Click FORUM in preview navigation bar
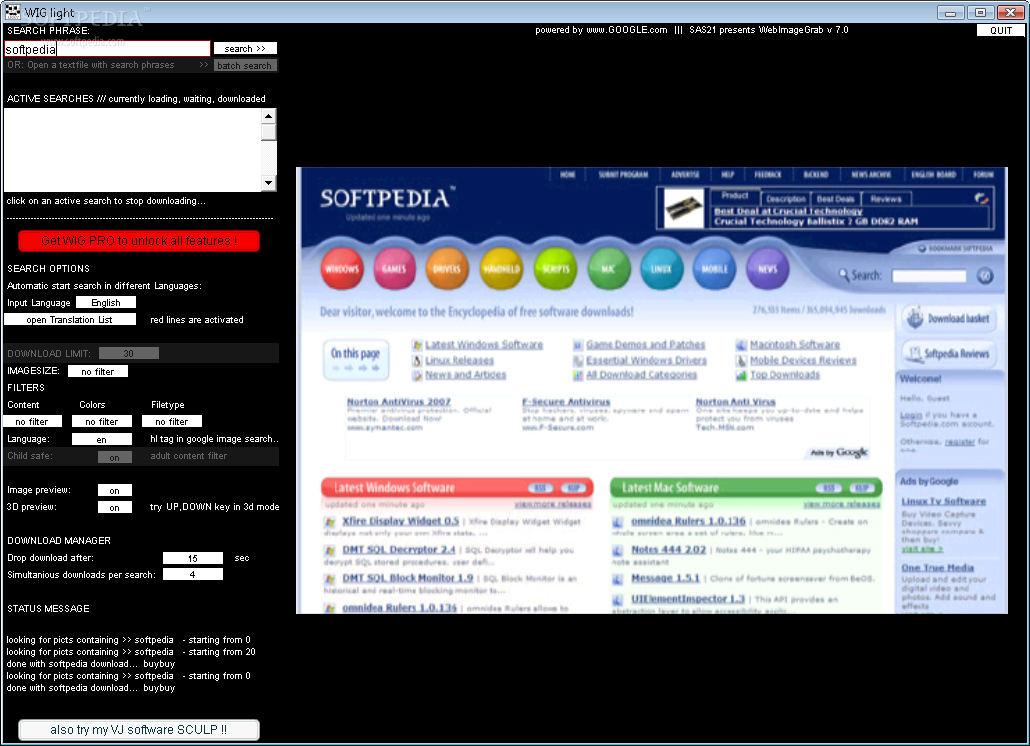This screenshot has height=746, width=1030. click(x=983, y=175)
